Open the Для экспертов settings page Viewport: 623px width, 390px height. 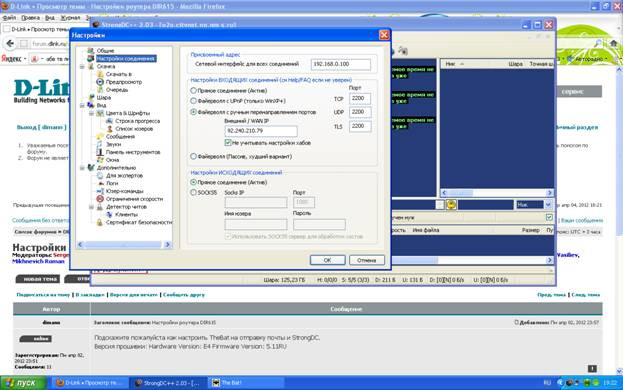pos(124,176)
